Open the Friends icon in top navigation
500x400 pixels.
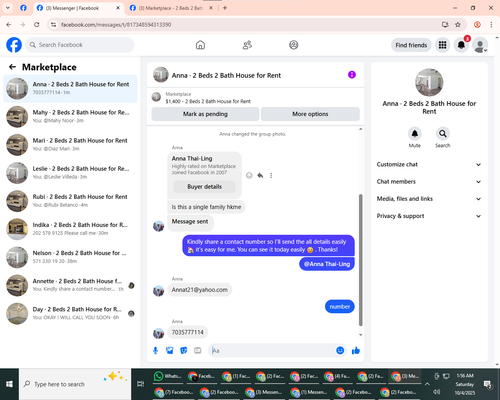coord(247,45)
